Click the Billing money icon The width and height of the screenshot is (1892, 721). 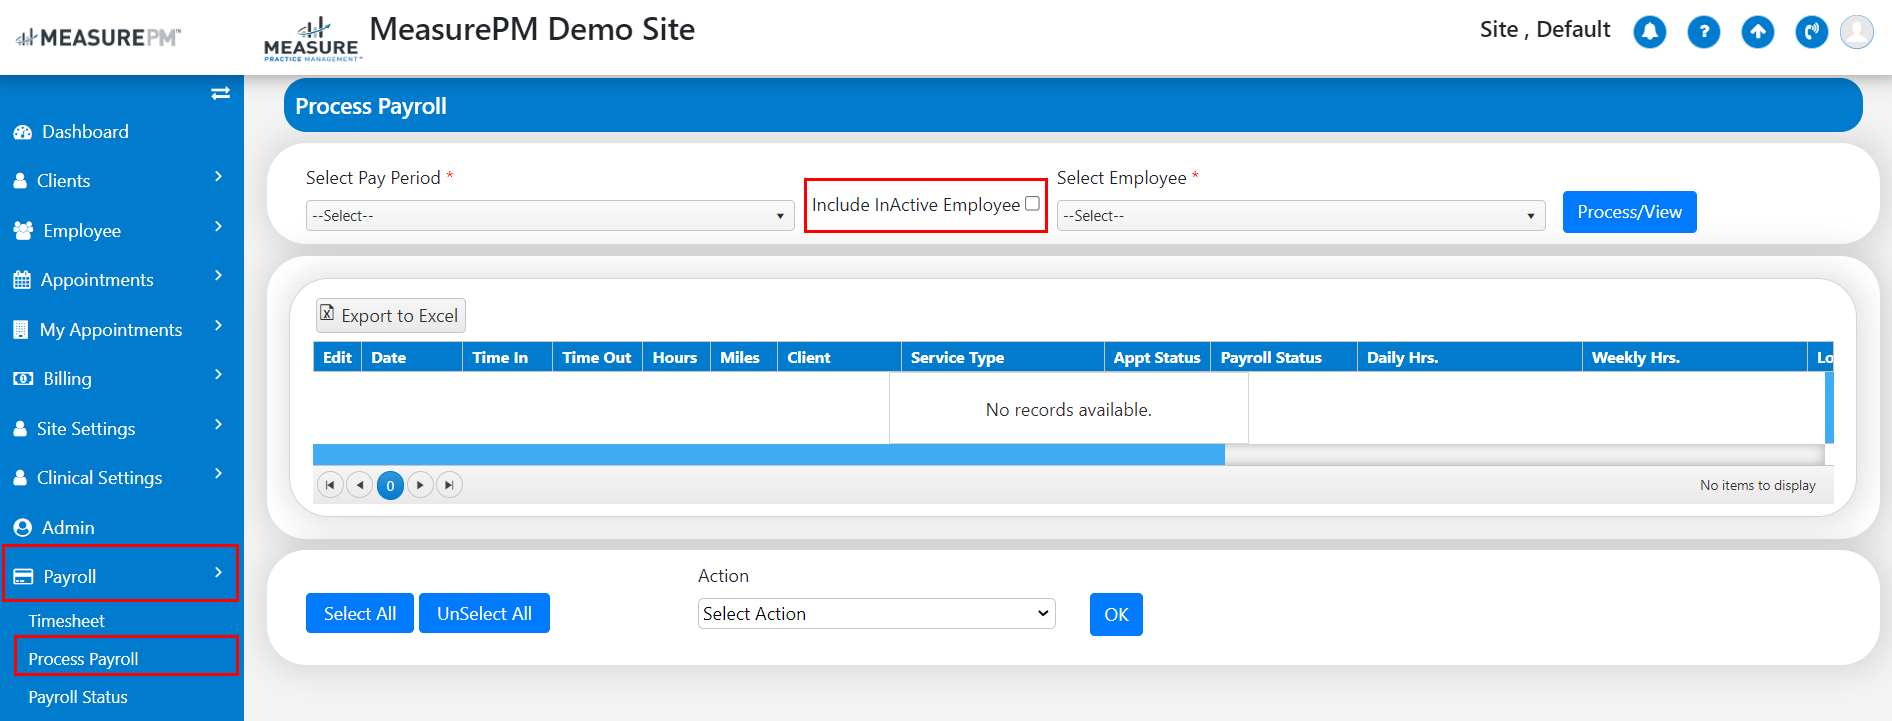(23, 379)
